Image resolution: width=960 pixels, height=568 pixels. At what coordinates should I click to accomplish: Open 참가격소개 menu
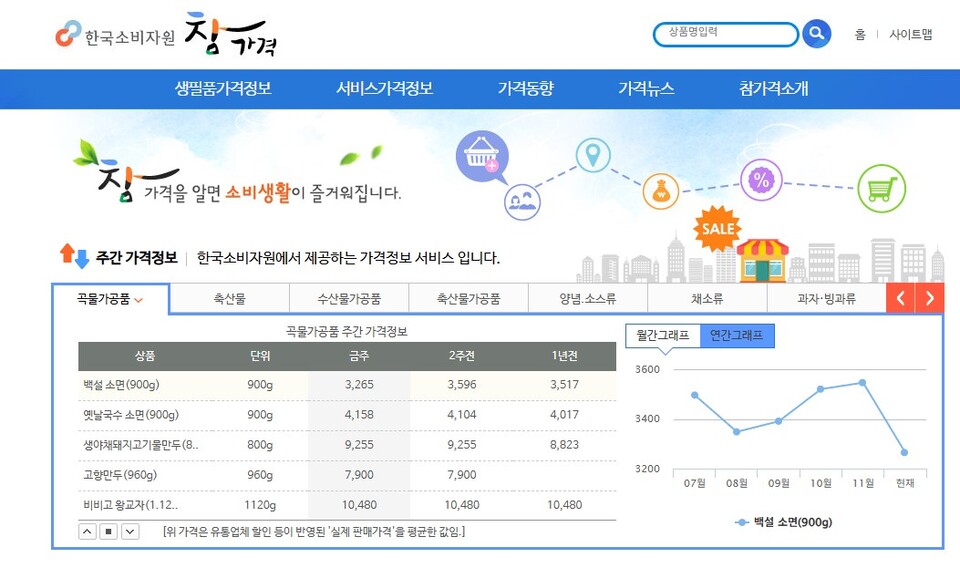coord(774,89)
